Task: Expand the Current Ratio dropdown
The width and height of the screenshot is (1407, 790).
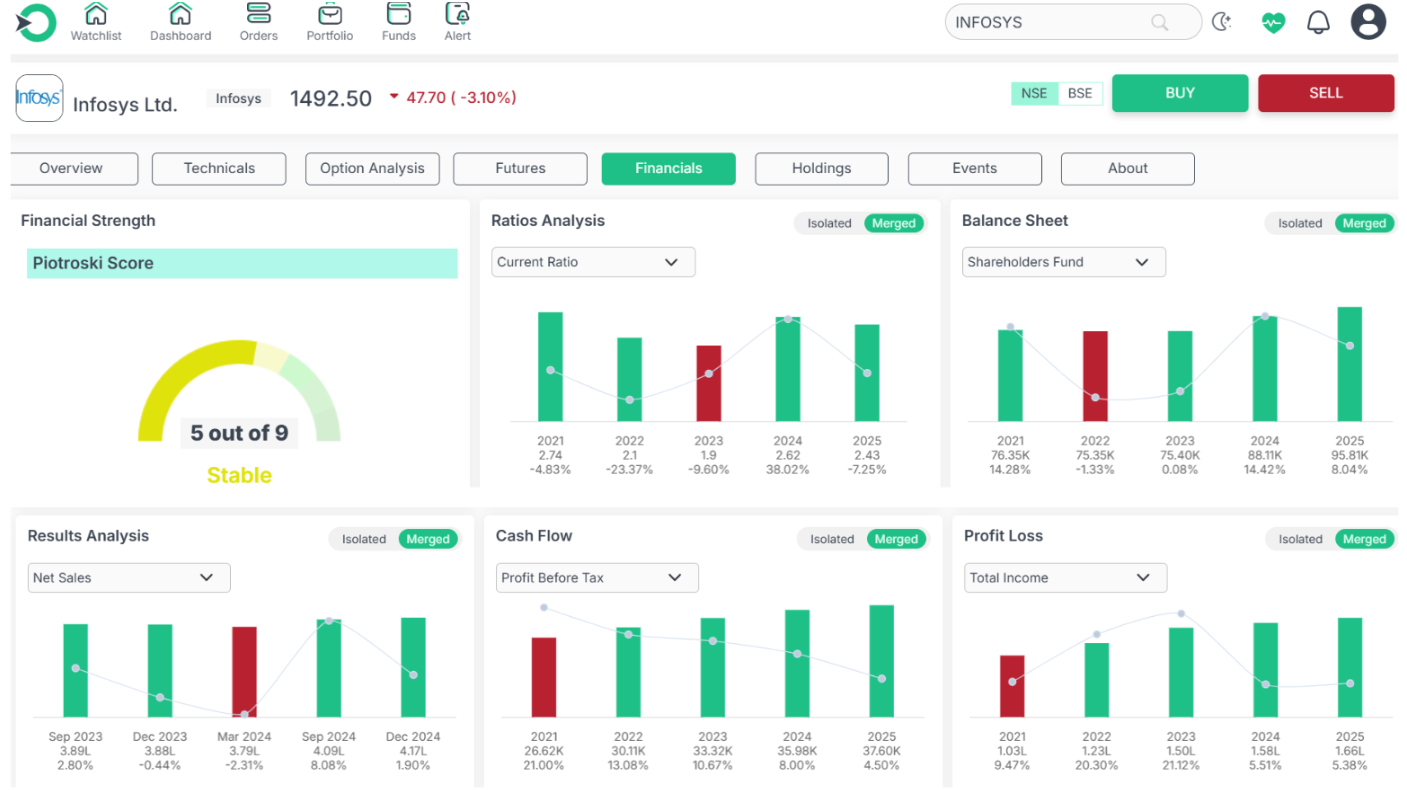Action: pyautogui.click(x=593, y=262)
